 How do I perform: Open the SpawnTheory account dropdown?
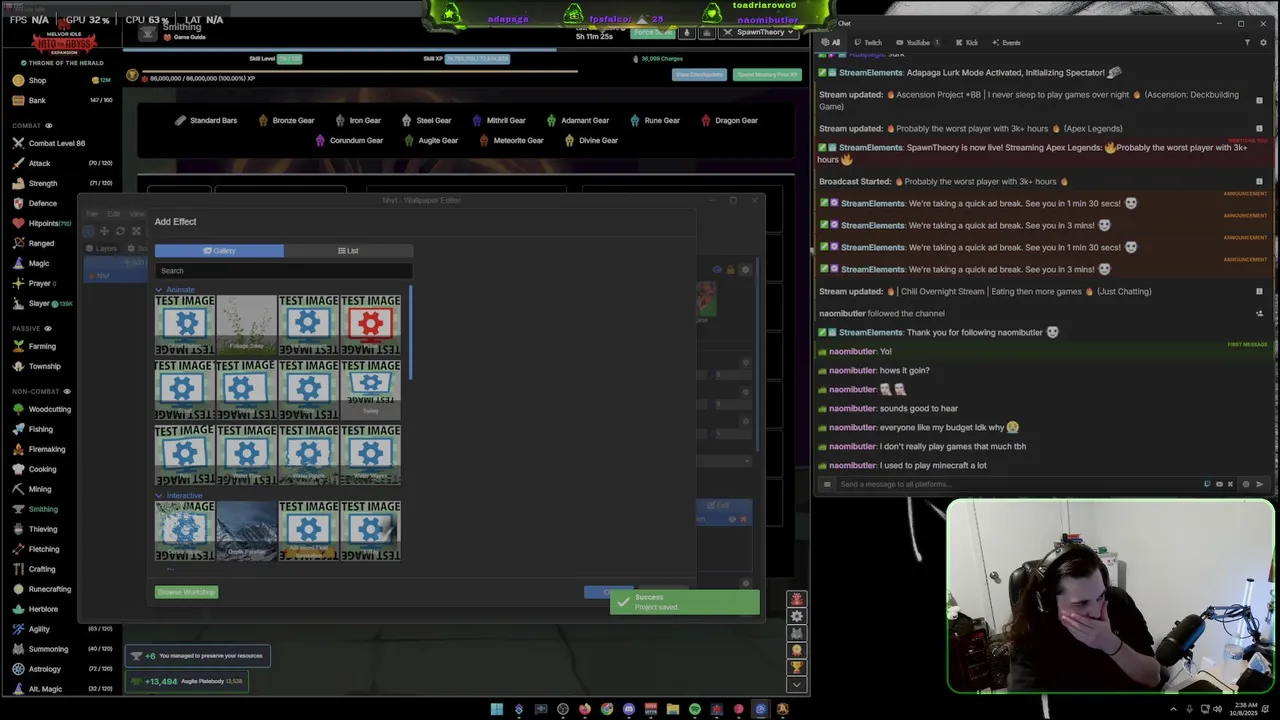tap(758, 32)
